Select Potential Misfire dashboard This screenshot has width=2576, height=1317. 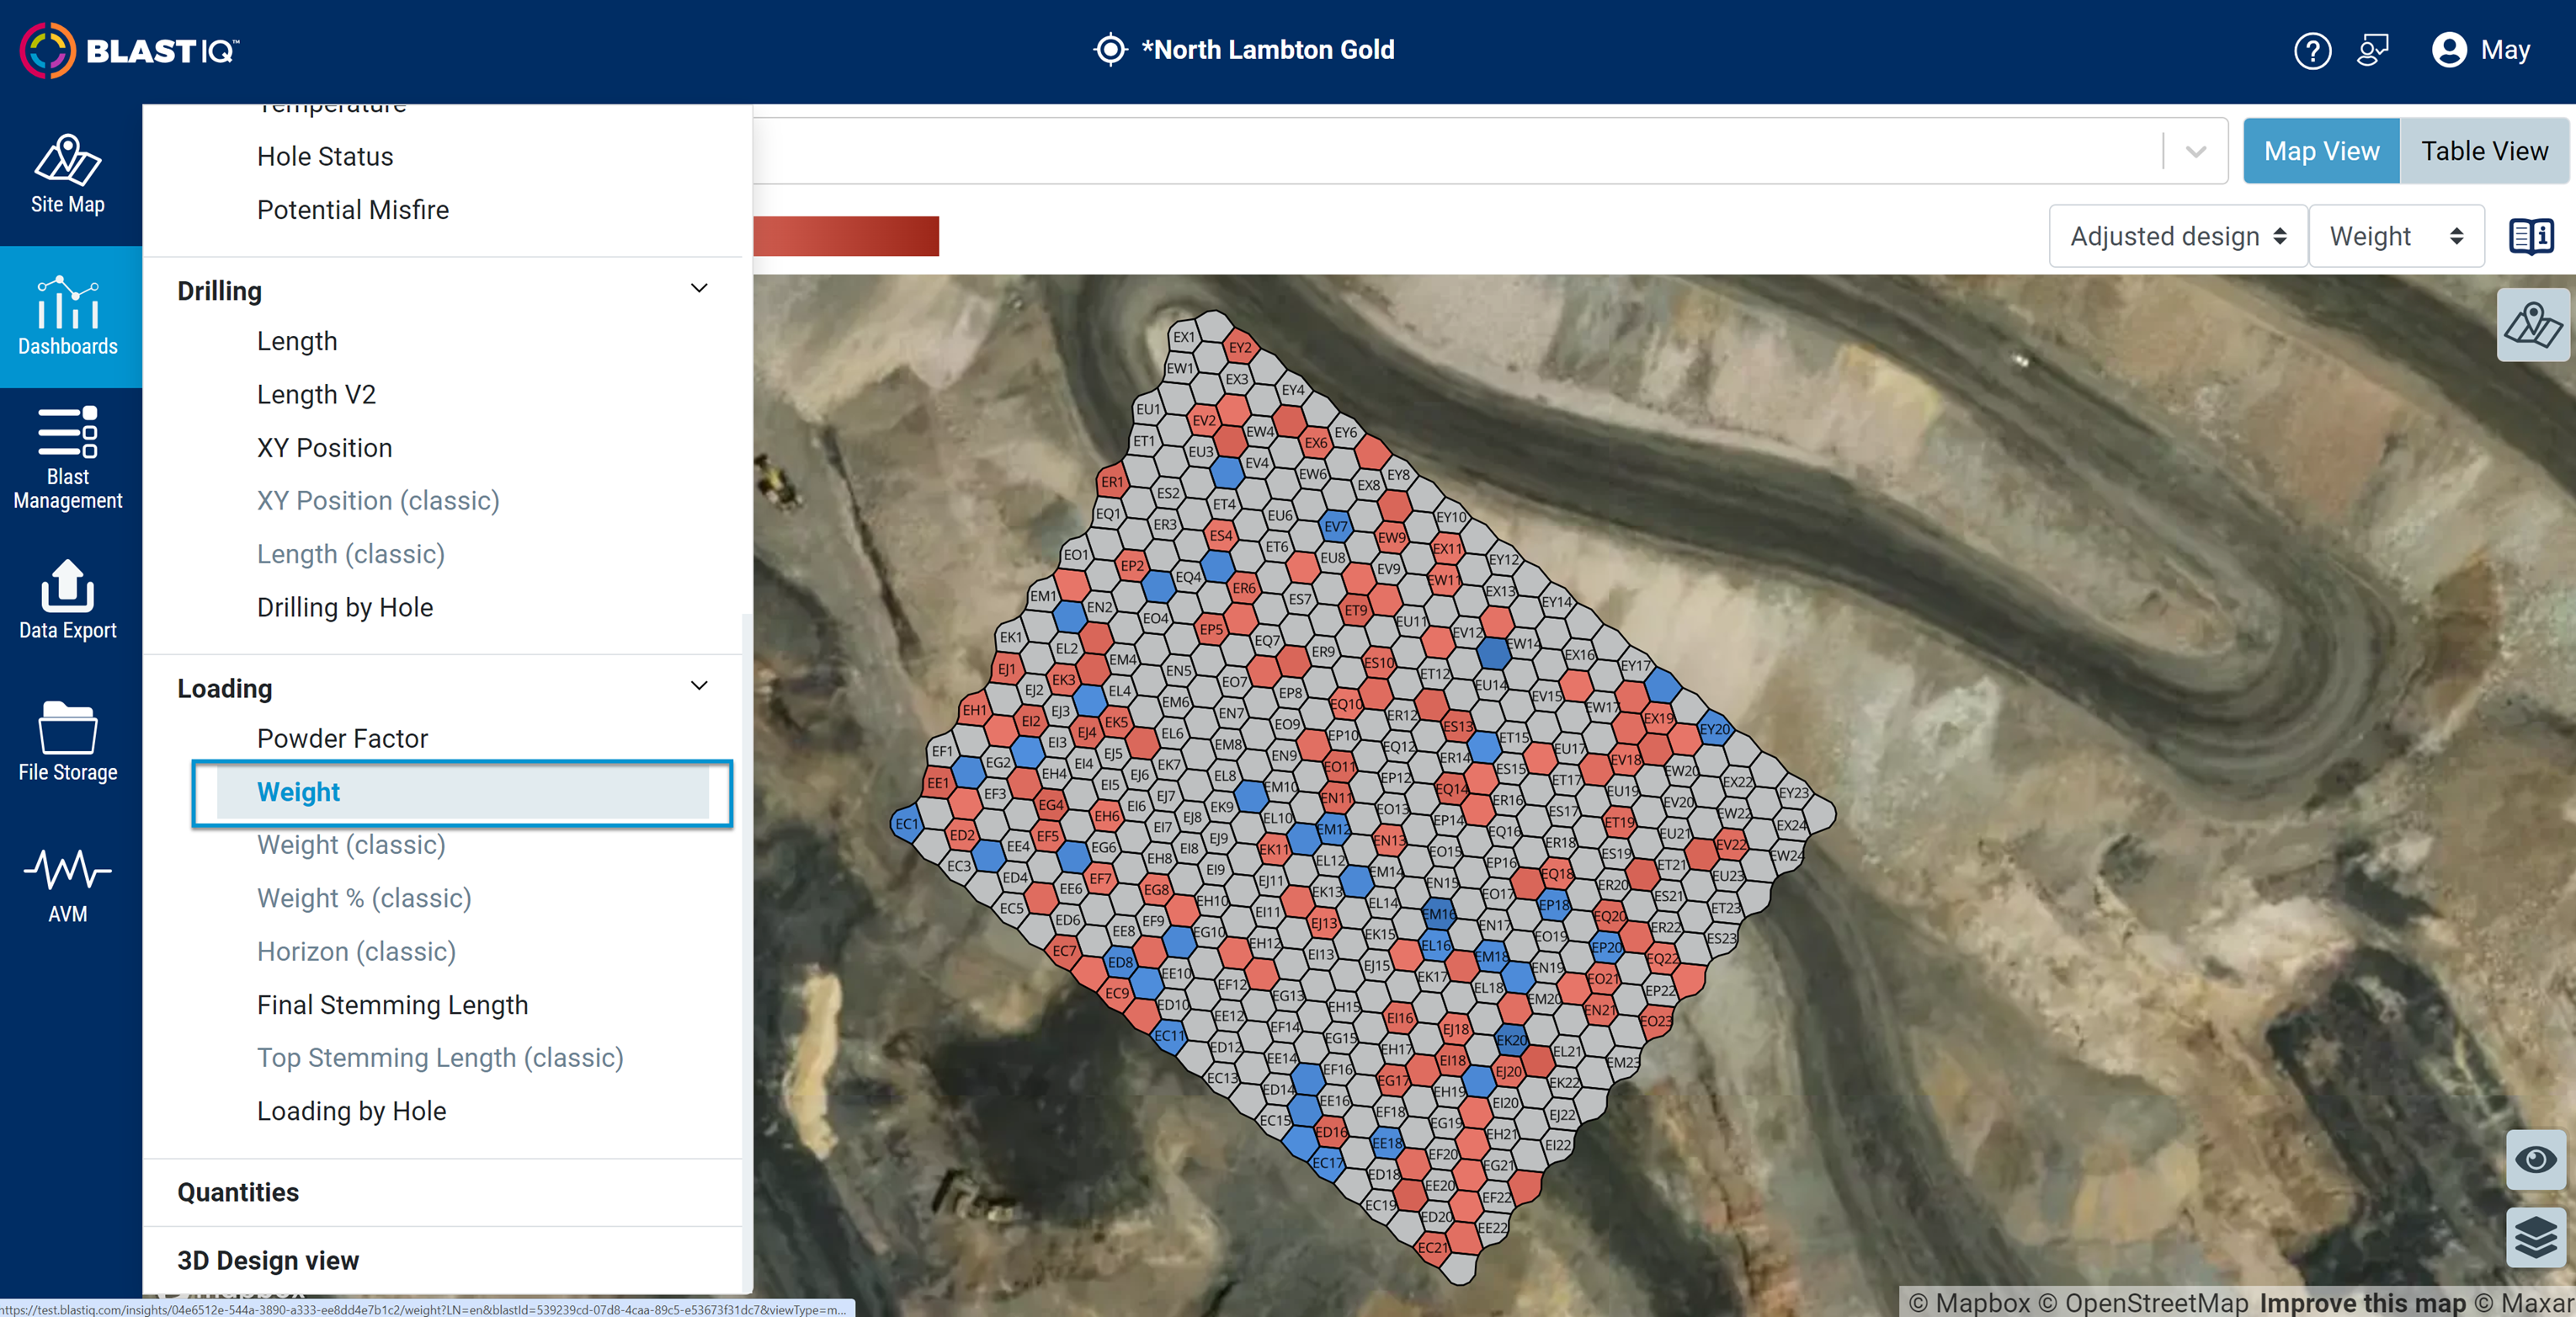tap(353, 210)
